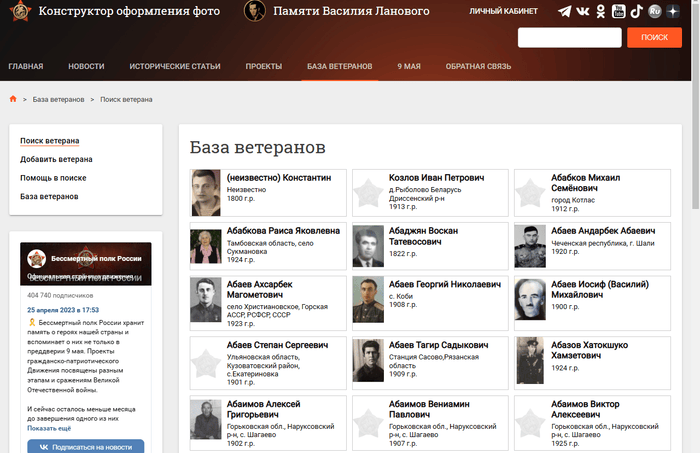Open Личный кабинет link

click(503, 11)
